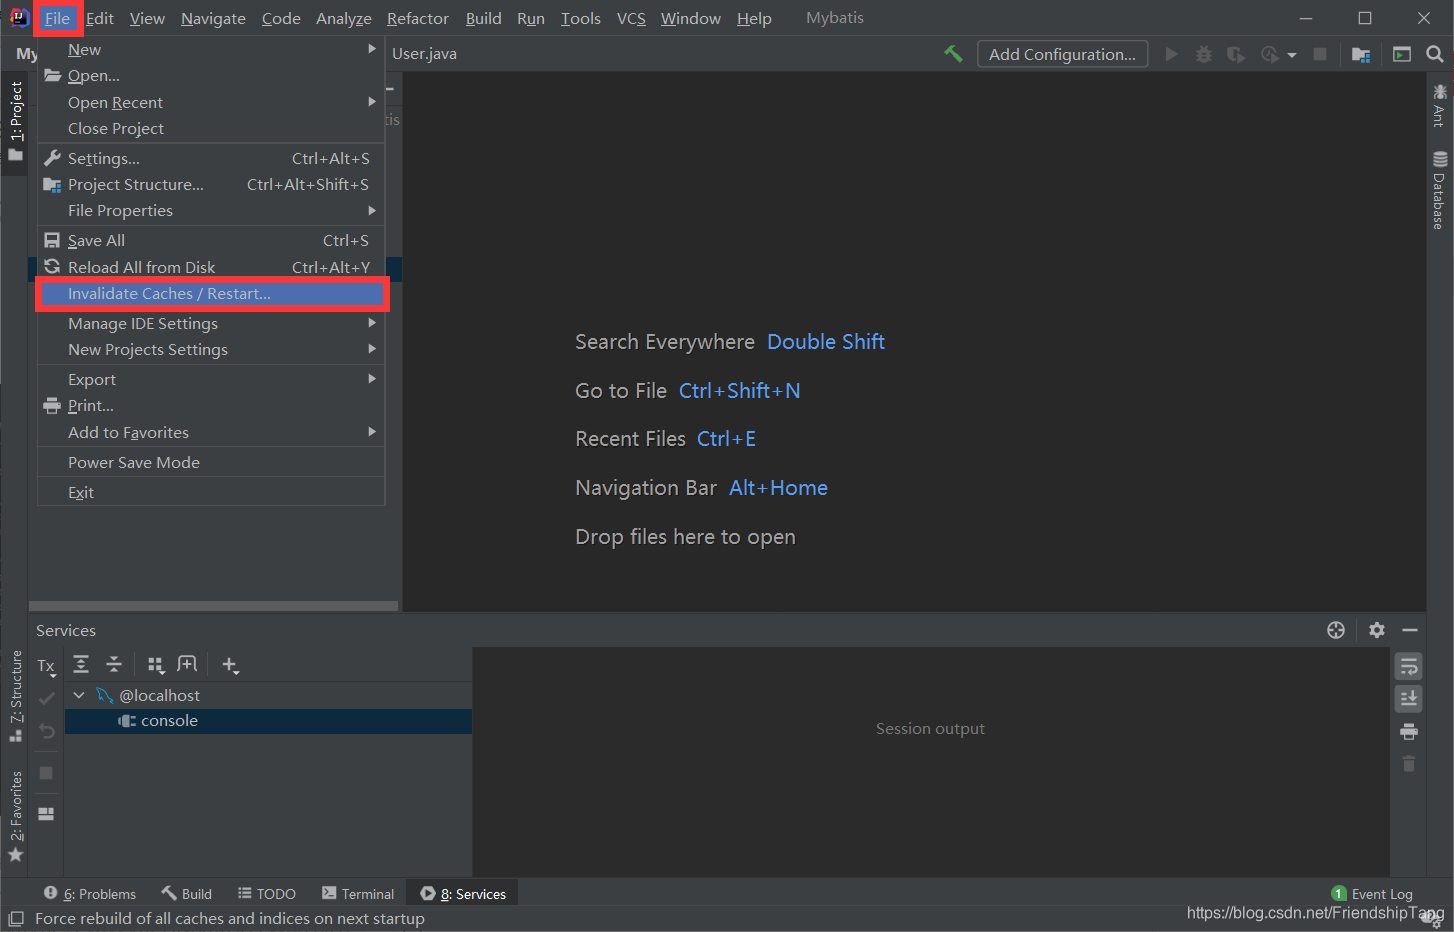Open the Build tool window tab

187,894
